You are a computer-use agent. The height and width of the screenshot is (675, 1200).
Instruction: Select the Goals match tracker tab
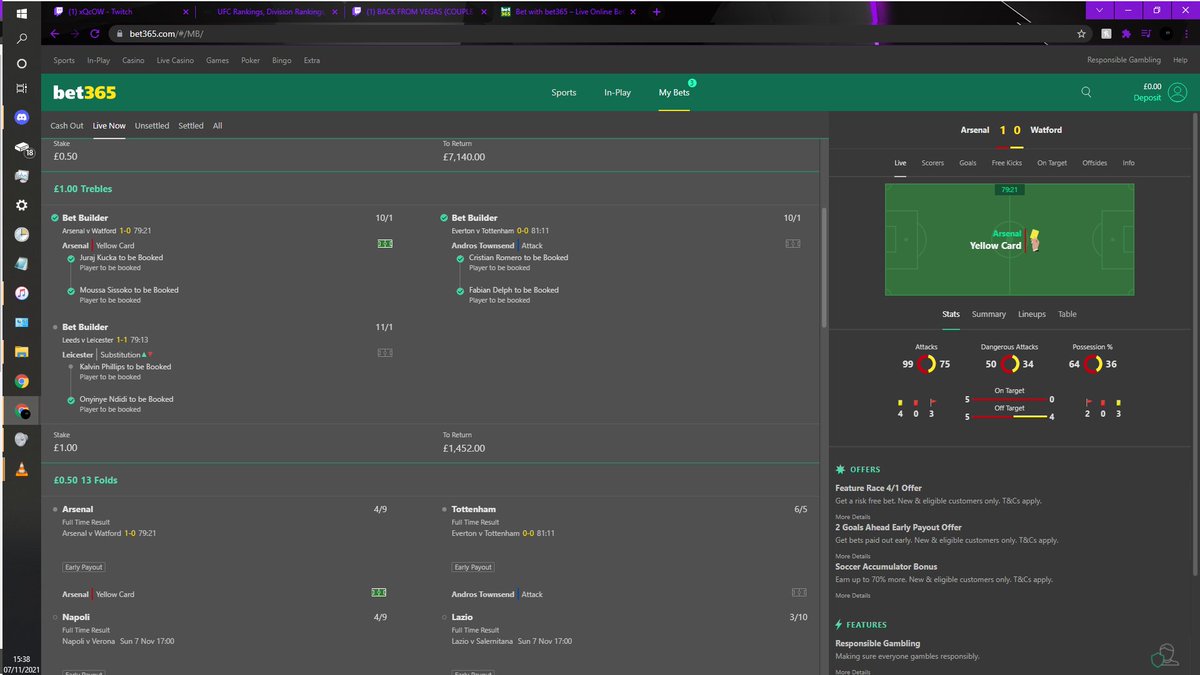(x=967, y=162)
